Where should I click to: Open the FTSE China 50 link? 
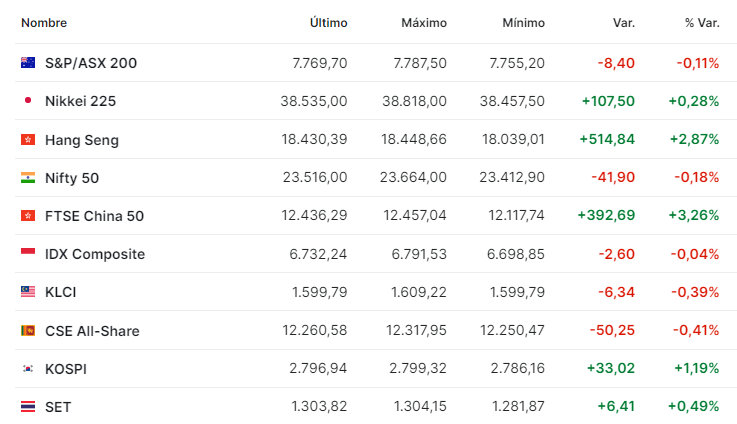(94, 216)
